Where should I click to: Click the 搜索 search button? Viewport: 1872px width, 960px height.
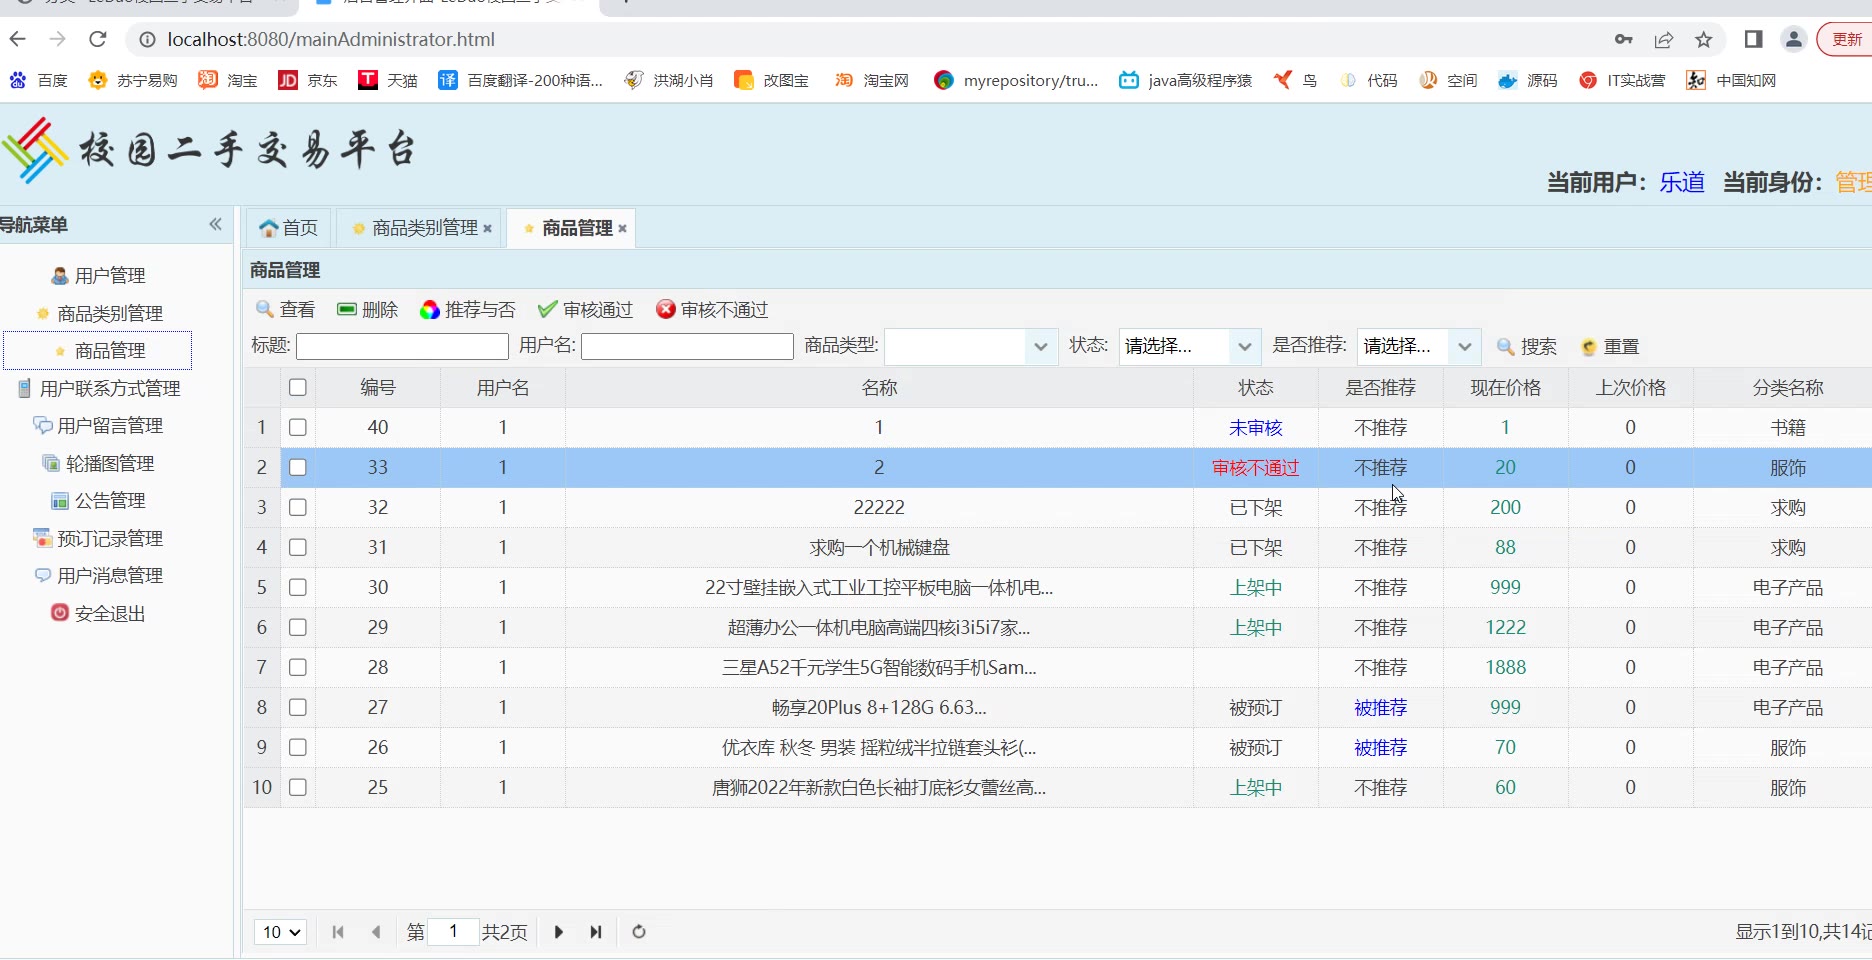1527,347
